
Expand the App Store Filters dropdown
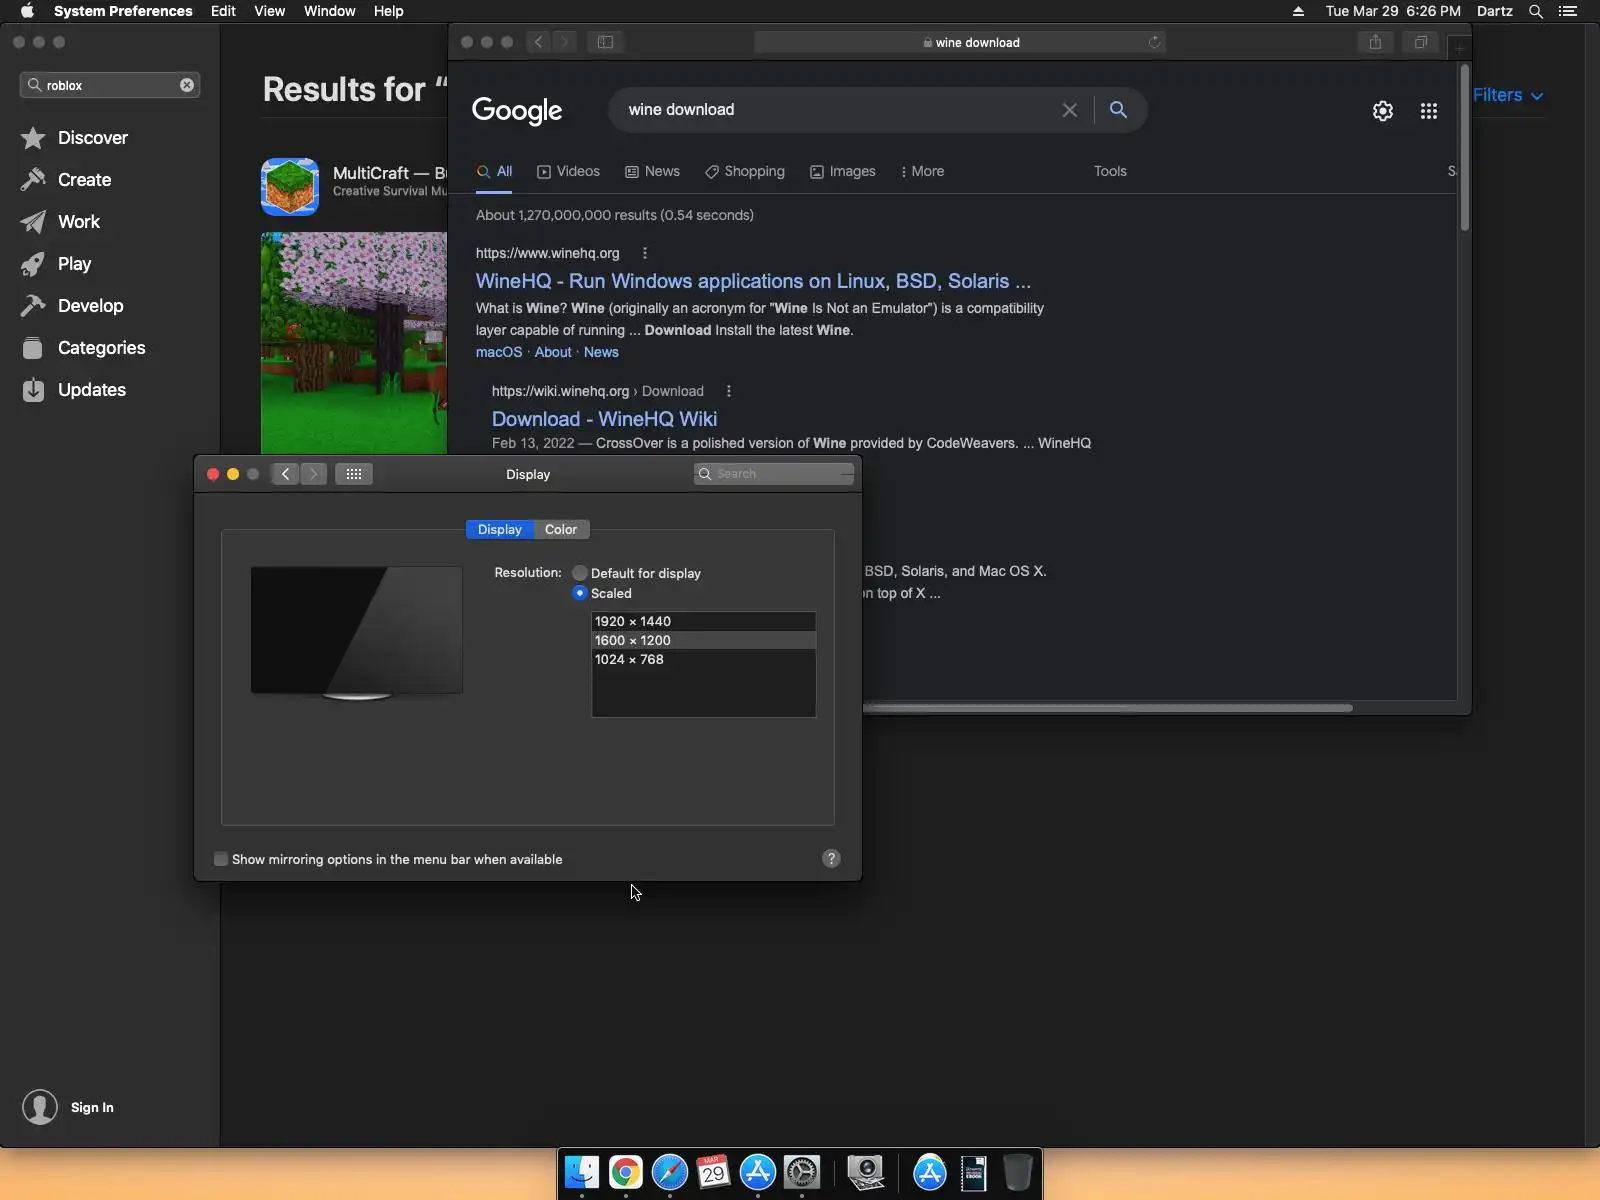(1508, 95)
